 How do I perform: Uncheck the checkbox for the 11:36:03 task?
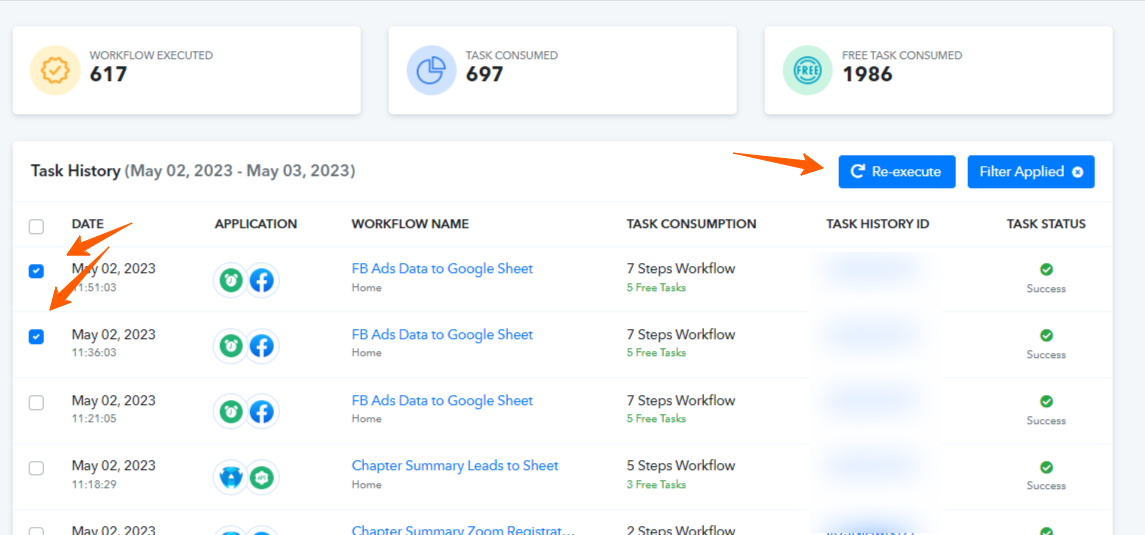[36, 336]
